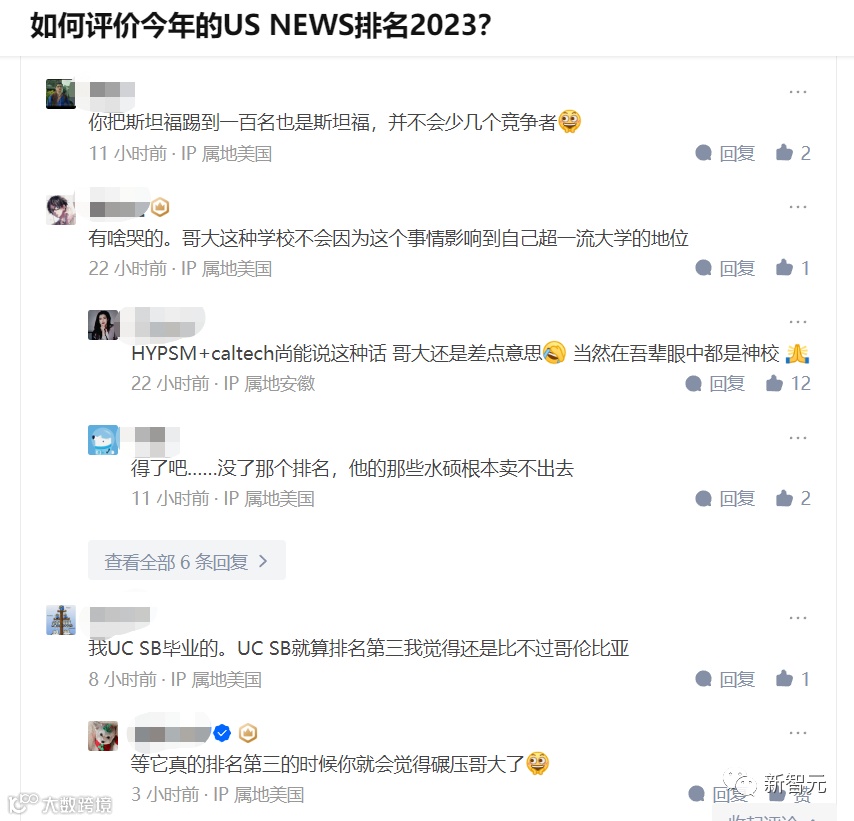This screenshot has height=821, width=854.
Task: Reply to the UC SB毕业 comment
Action: pyautogui.click(x=725, y=679)
